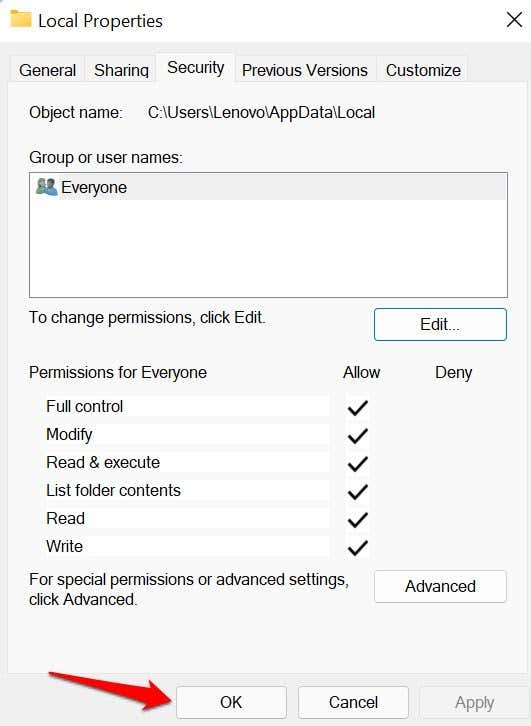Click the Edit... permissions button
Image resolution: width=531 pixels, height=726 pixels.
tap(440, 325)
